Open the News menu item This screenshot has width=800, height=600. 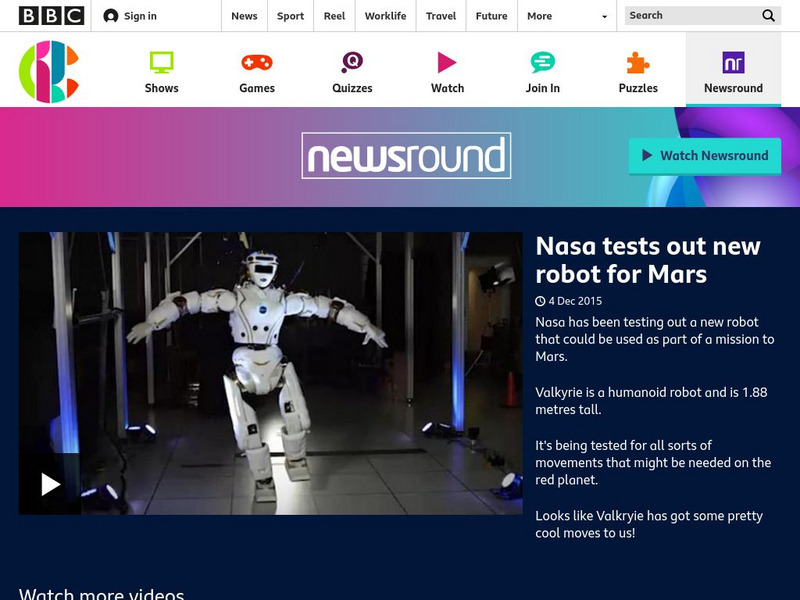[244, 16]
